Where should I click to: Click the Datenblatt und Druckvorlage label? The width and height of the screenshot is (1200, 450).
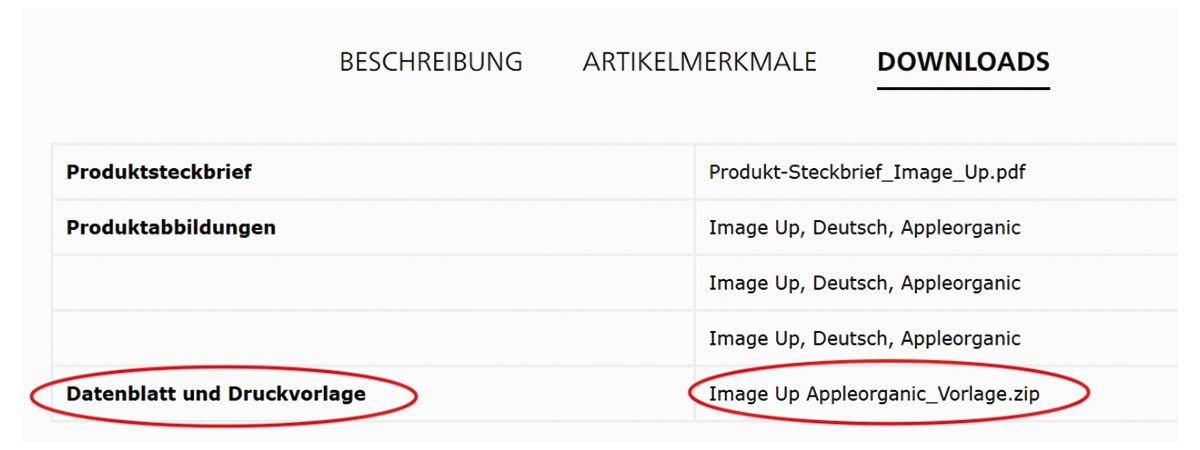click(x=216, y=394)
